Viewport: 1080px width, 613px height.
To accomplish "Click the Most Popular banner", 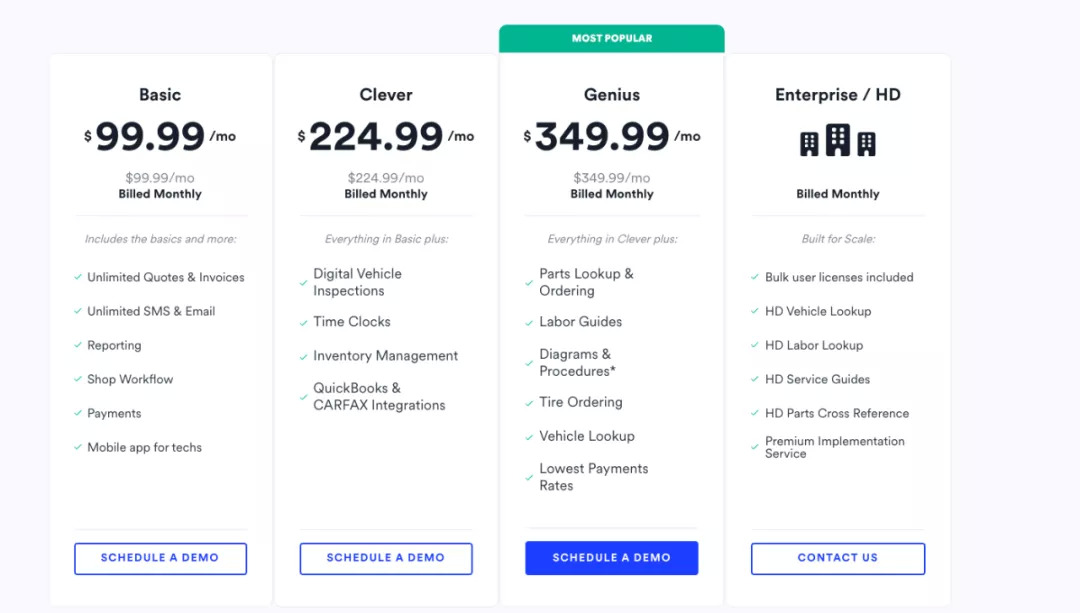I will pos(611,38).
